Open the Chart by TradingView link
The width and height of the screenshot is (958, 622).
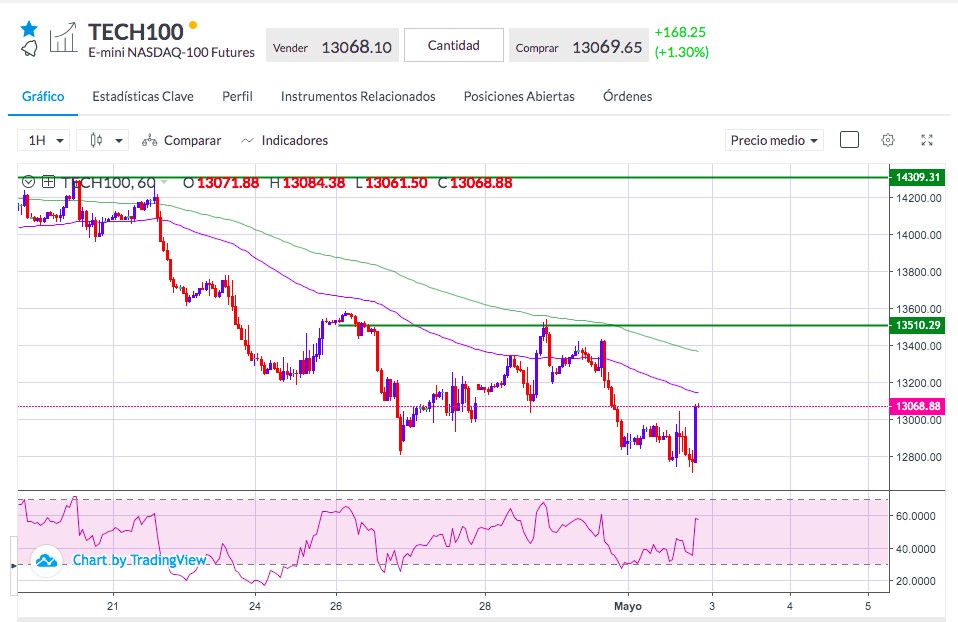click(x=139, y=560)
